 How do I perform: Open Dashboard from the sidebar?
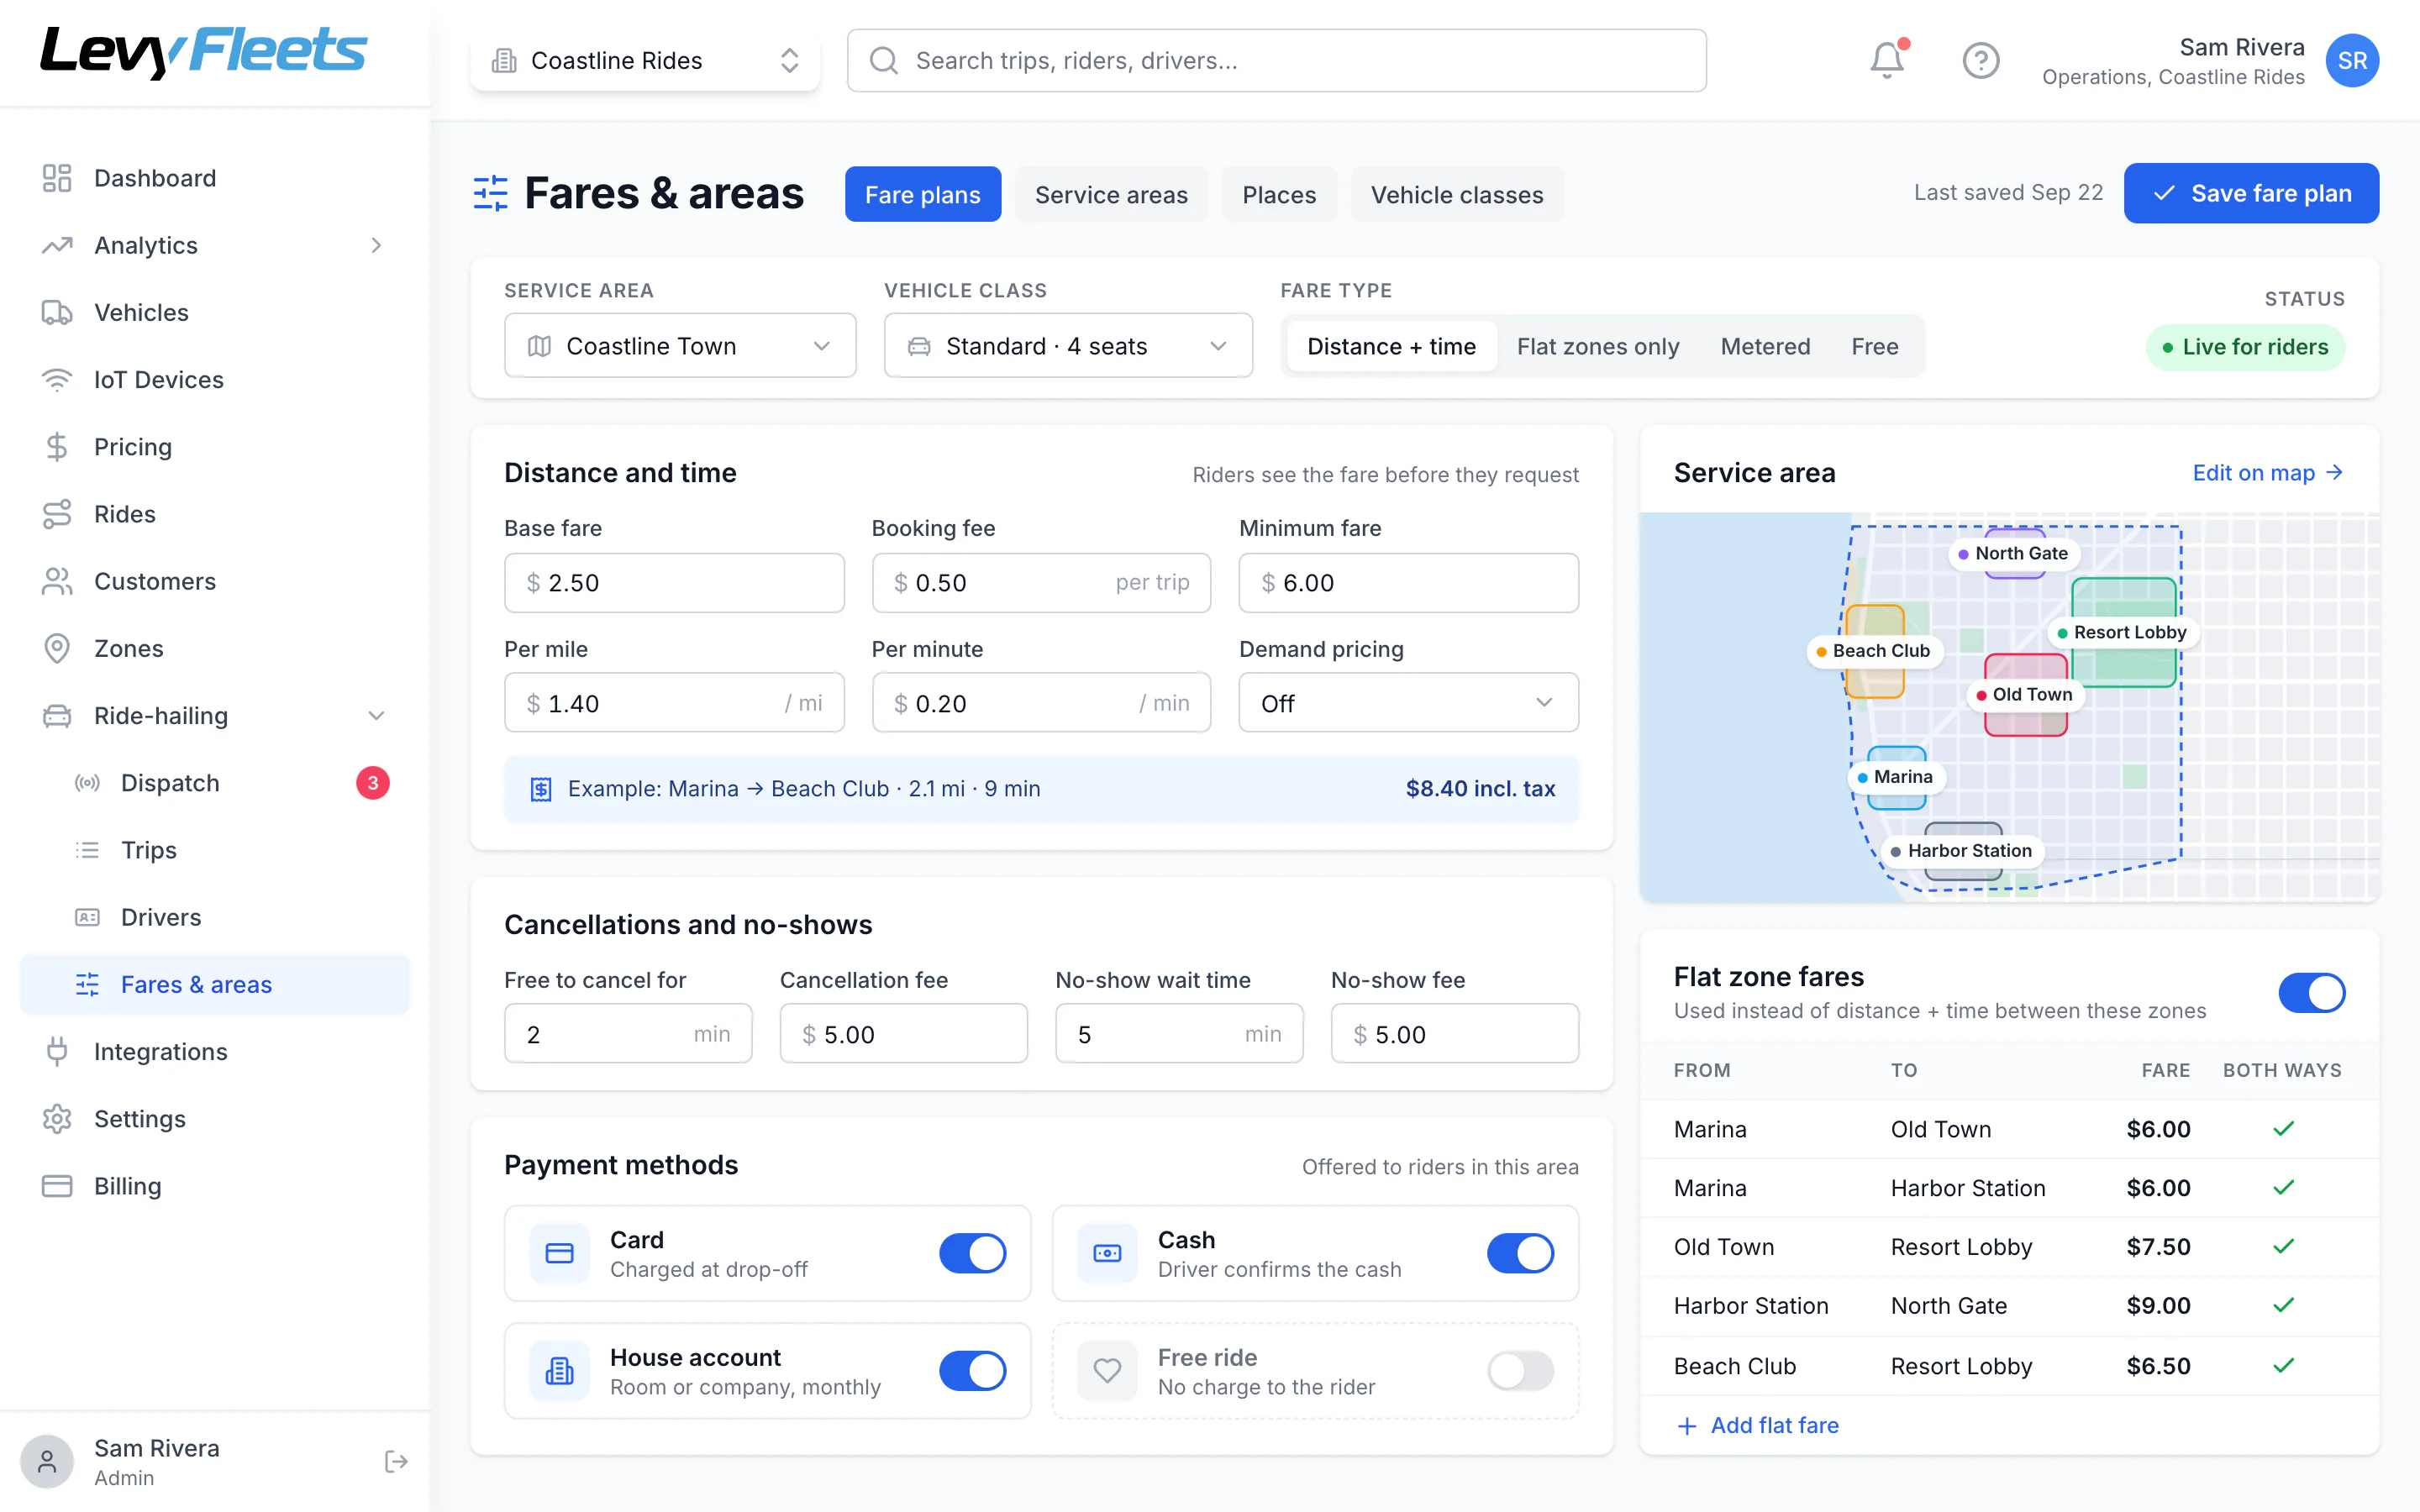click(x=215, y=178)
